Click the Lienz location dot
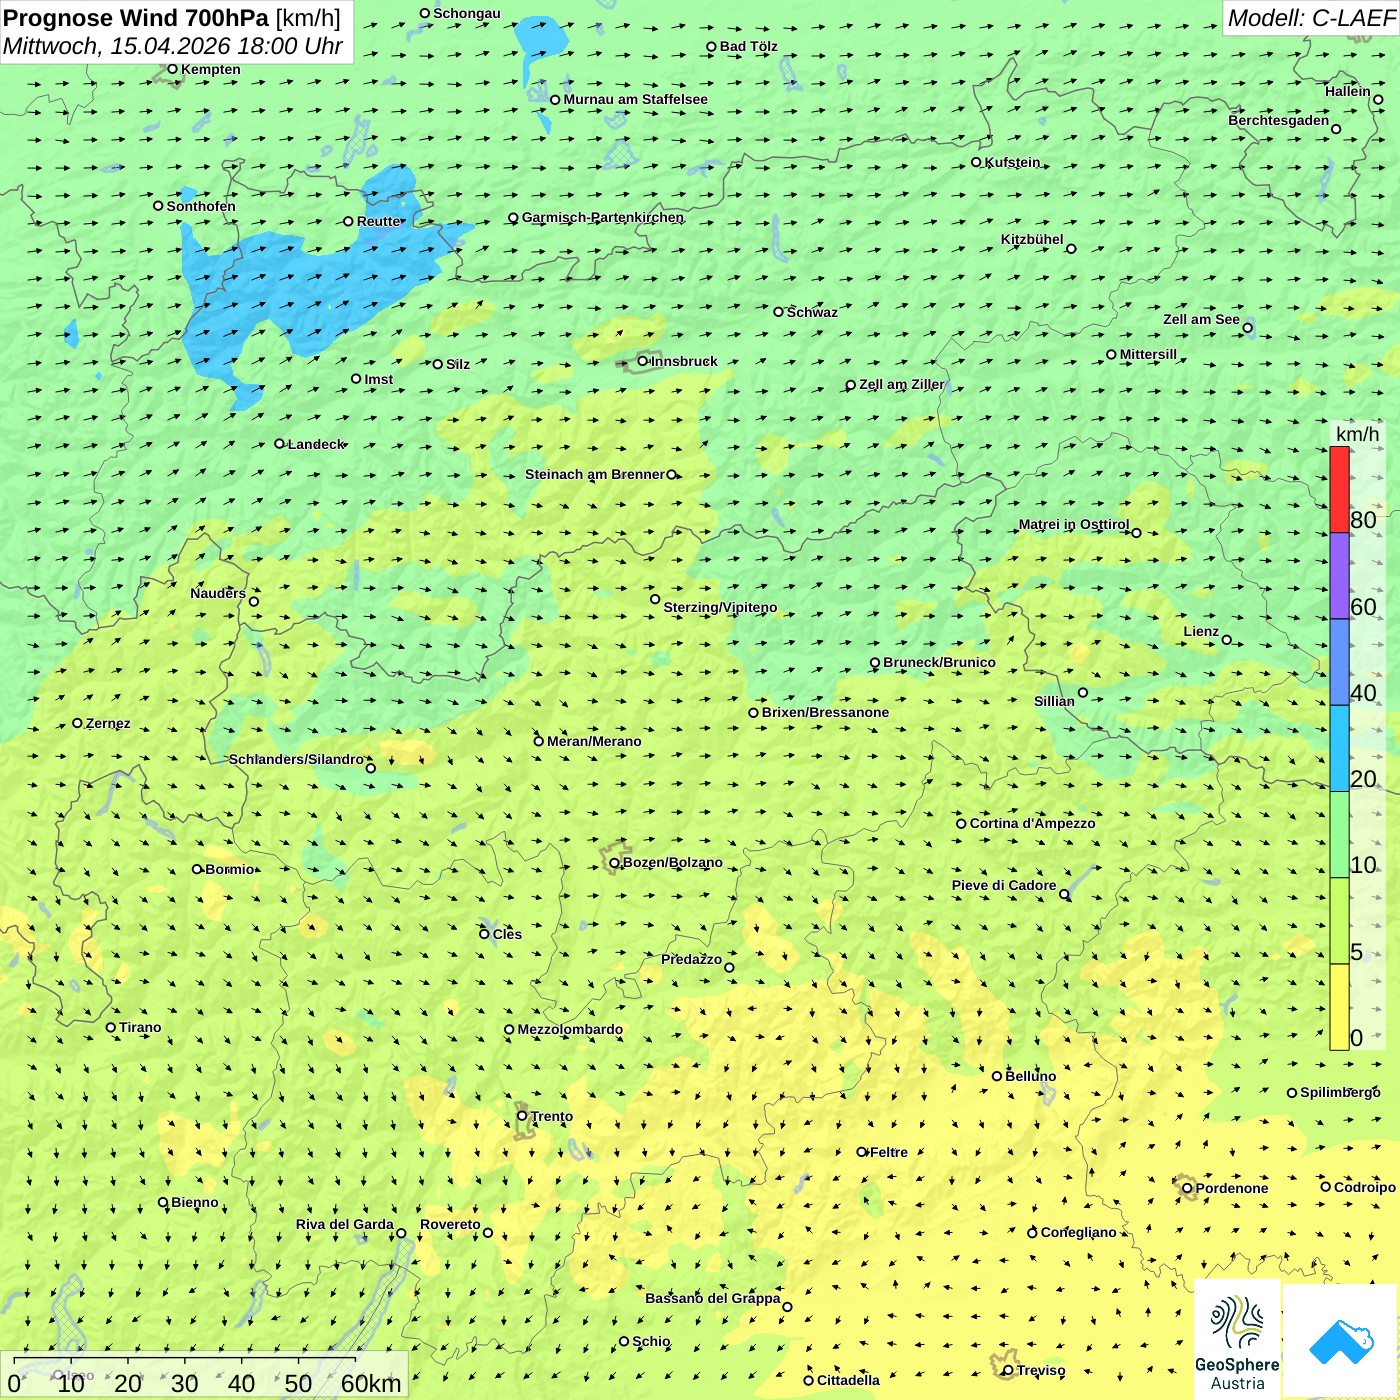Image resolution: width=1400 pixels, height=1400 pixels. (x=1227, y=640)
